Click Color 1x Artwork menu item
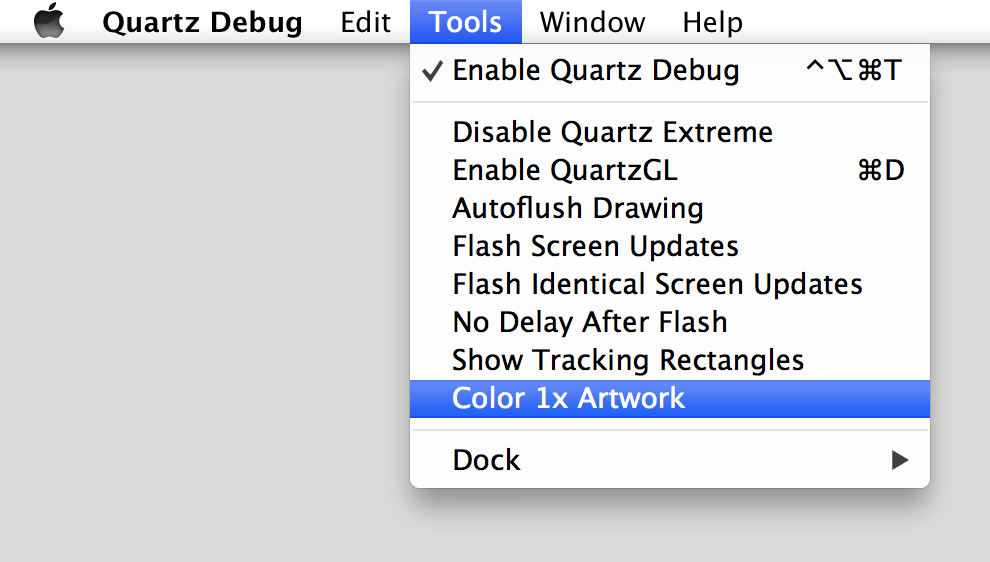Image resolution: width=990 pixels, height=562 pixels. tap(568, 398)
